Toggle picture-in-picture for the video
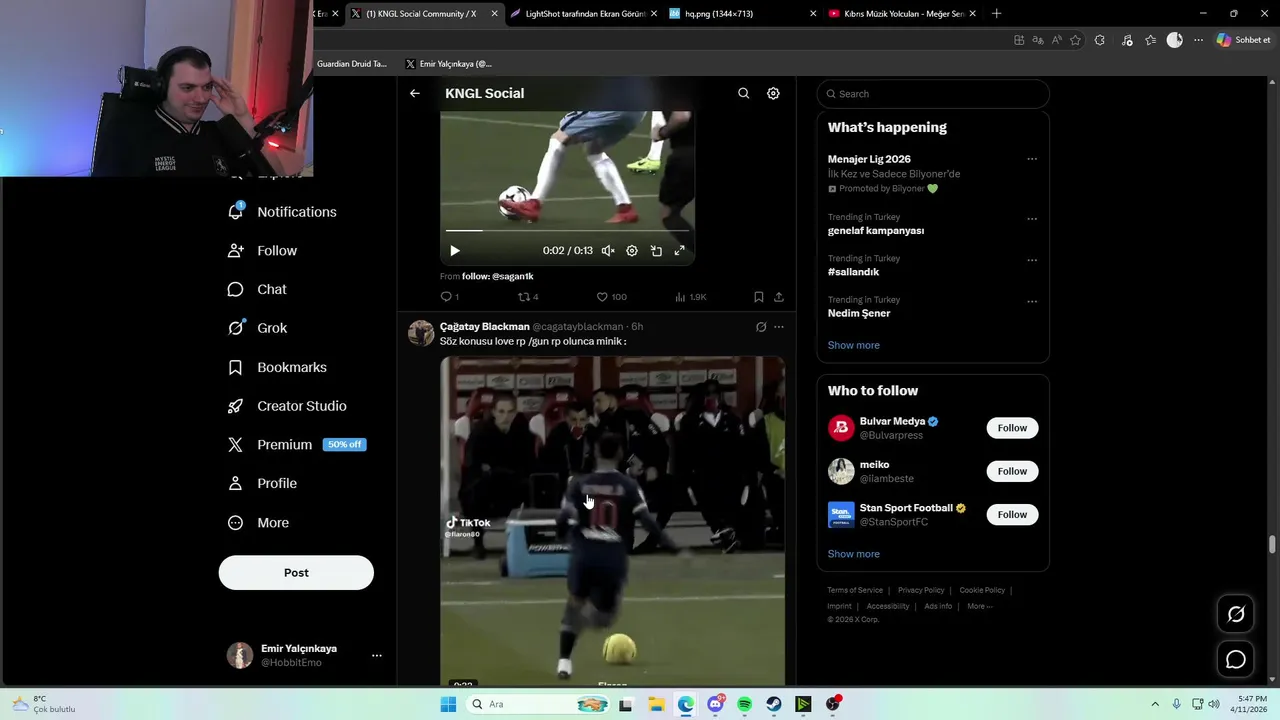 coord(656,251)
